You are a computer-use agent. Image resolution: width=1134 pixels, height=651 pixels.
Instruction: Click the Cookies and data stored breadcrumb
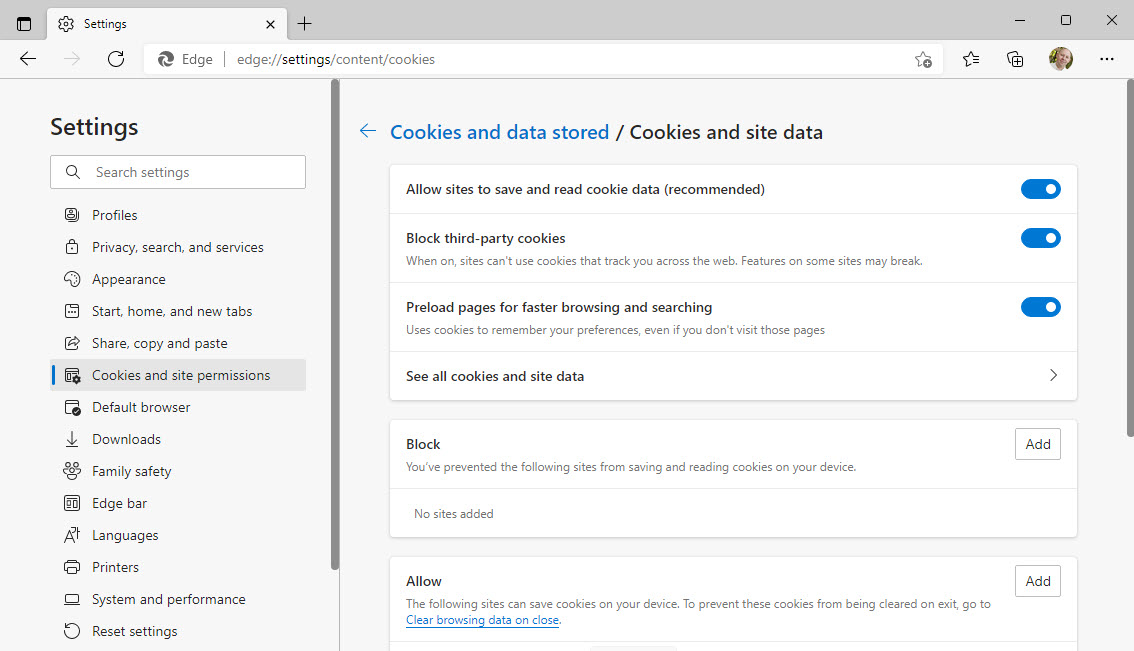pyautogui.click(x=499, y=132)
